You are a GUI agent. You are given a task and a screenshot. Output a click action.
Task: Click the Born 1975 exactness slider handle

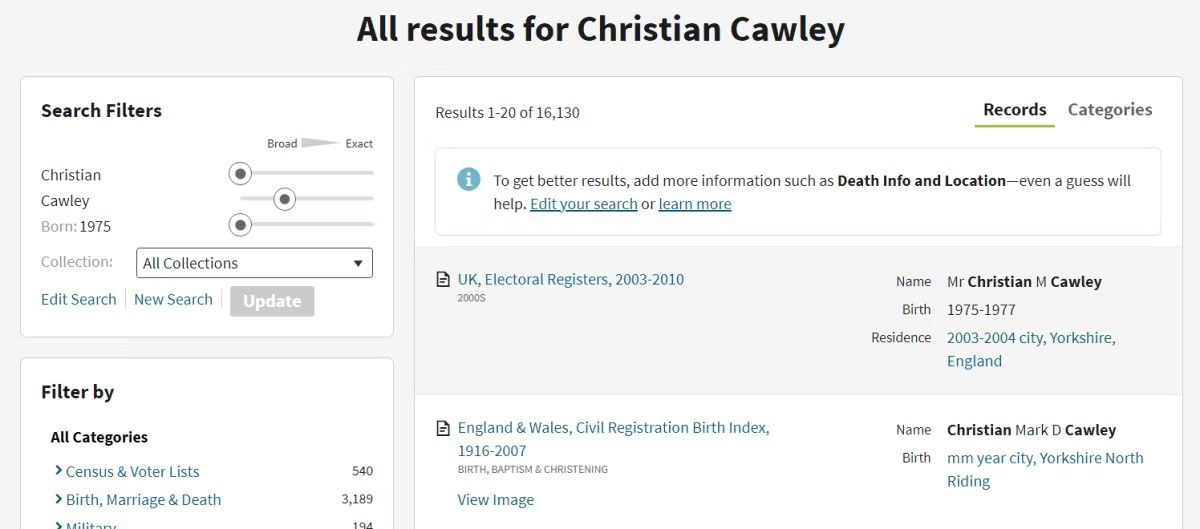(240, 226)
